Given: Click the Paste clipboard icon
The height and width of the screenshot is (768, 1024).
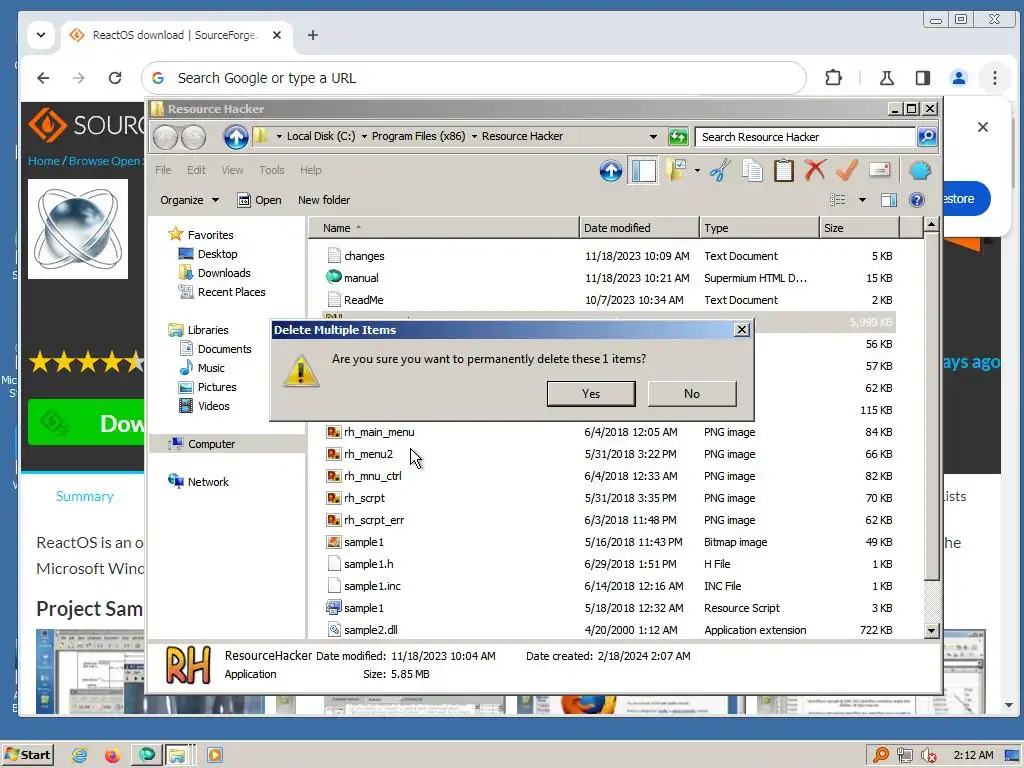Looking at the screenshot, I should pos(784,171).
